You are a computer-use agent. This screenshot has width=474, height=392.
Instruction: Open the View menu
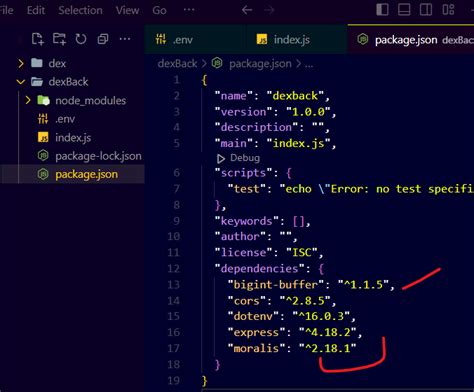pyautogui.click(x=127, y=10)
